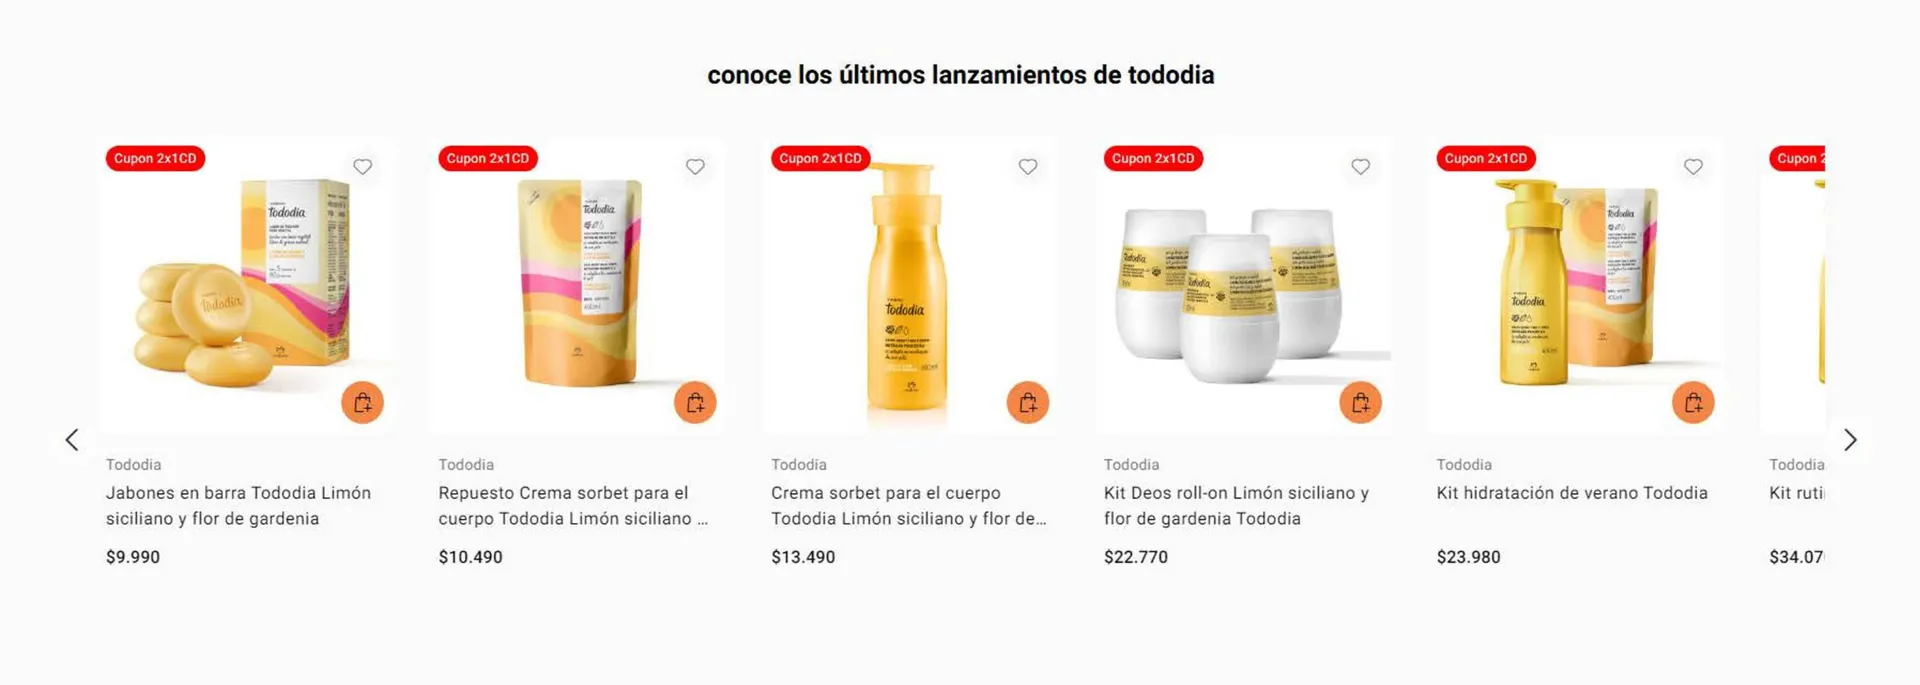Favorite the Kit Deos roll-on product
The width and height of the screenshot is (1920, 685).
(1360, 167)
